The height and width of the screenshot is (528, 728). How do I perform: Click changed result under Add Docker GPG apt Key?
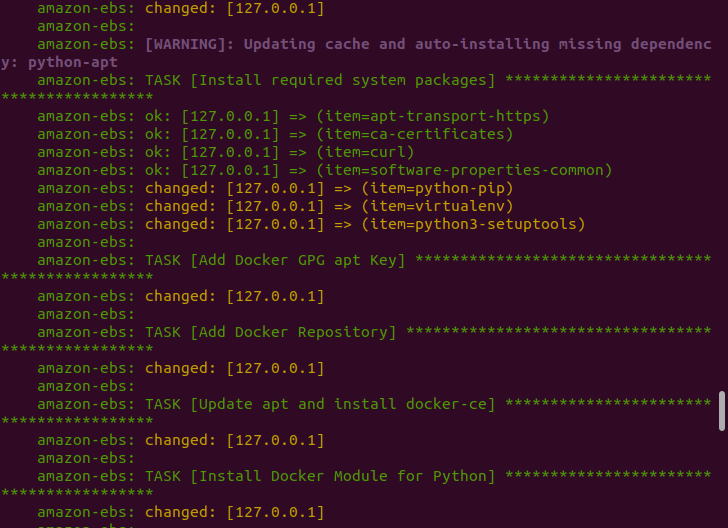click(x=234, y=296)
